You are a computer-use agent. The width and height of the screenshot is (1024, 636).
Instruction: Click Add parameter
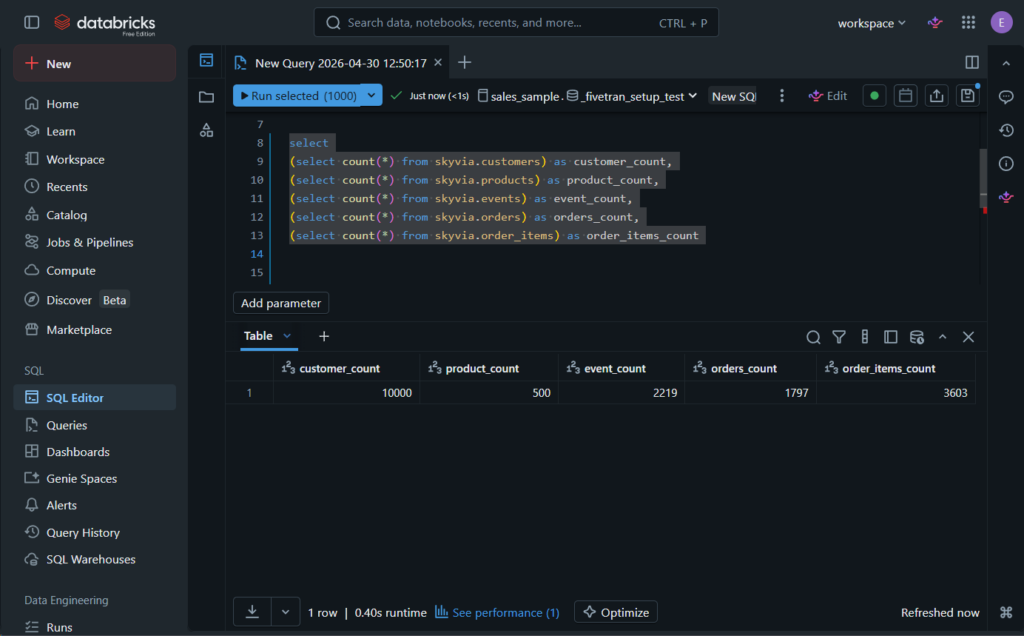(x=281, y=303)
